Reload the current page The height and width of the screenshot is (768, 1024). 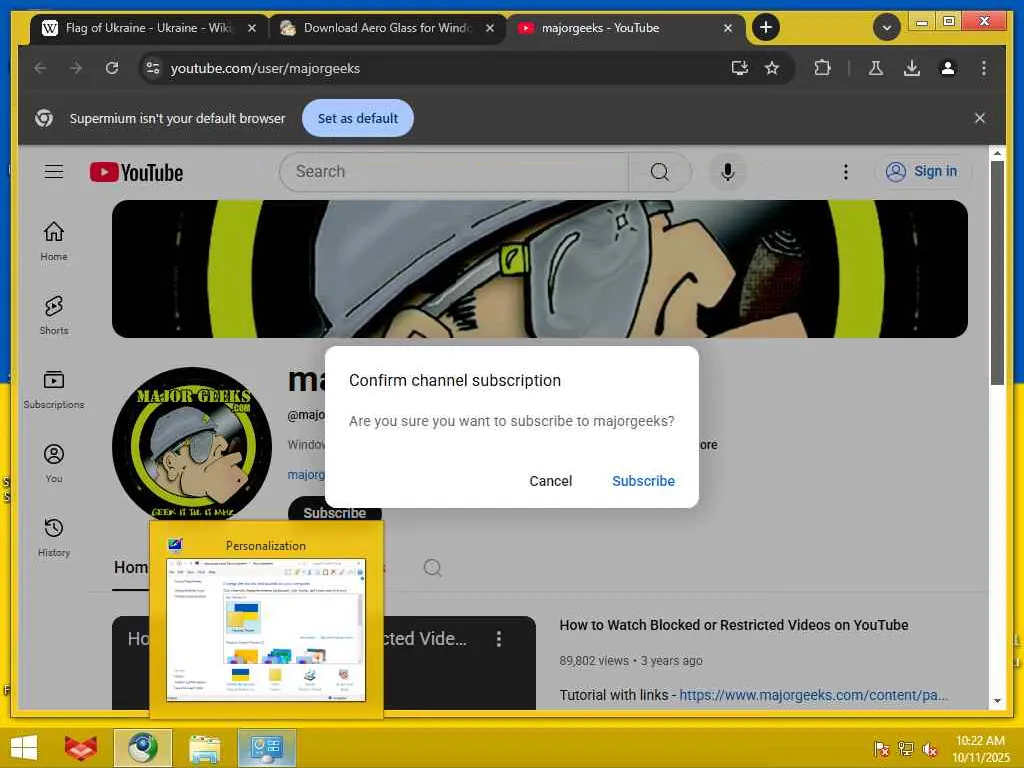(x=112, y=68)
